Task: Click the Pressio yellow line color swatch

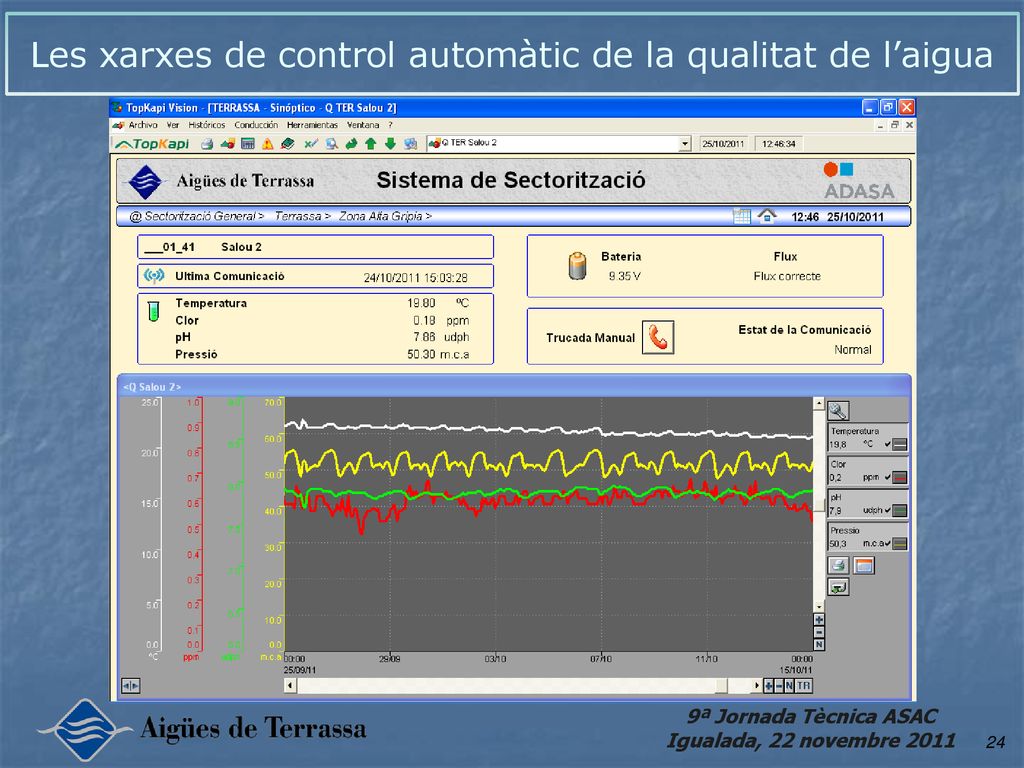Action: (899, 543)
